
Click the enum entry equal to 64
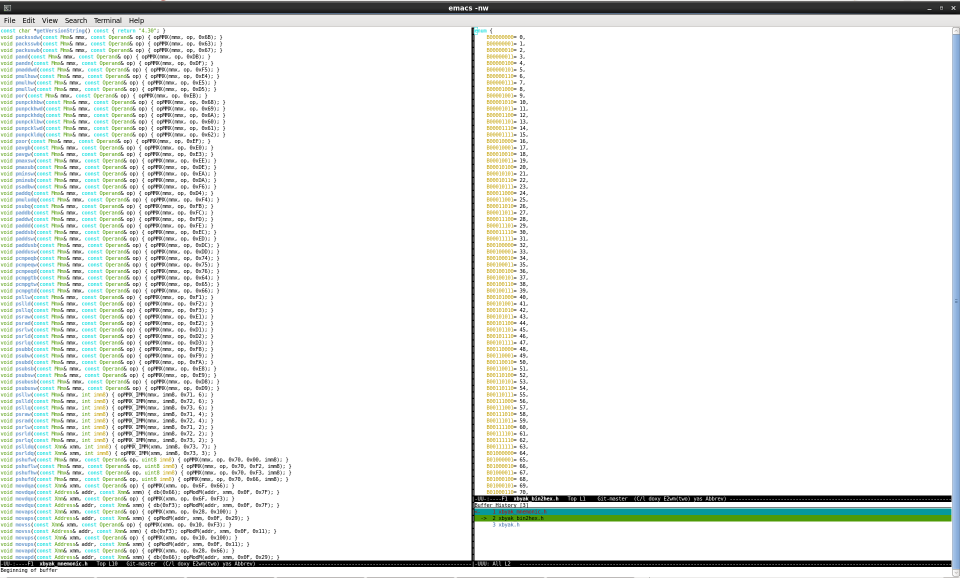coord(507,453)
